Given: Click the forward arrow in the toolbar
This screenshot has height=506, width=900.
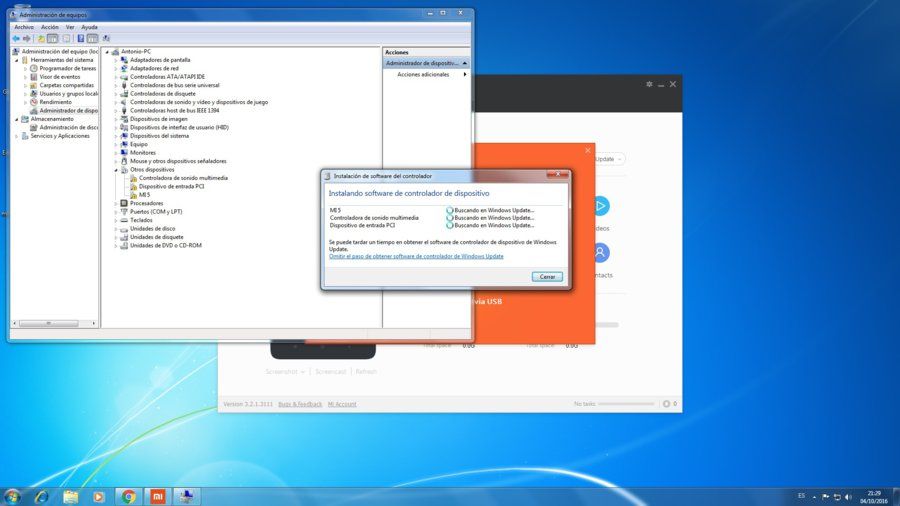Looking at the screenshot, I should (x=26, y=38).
